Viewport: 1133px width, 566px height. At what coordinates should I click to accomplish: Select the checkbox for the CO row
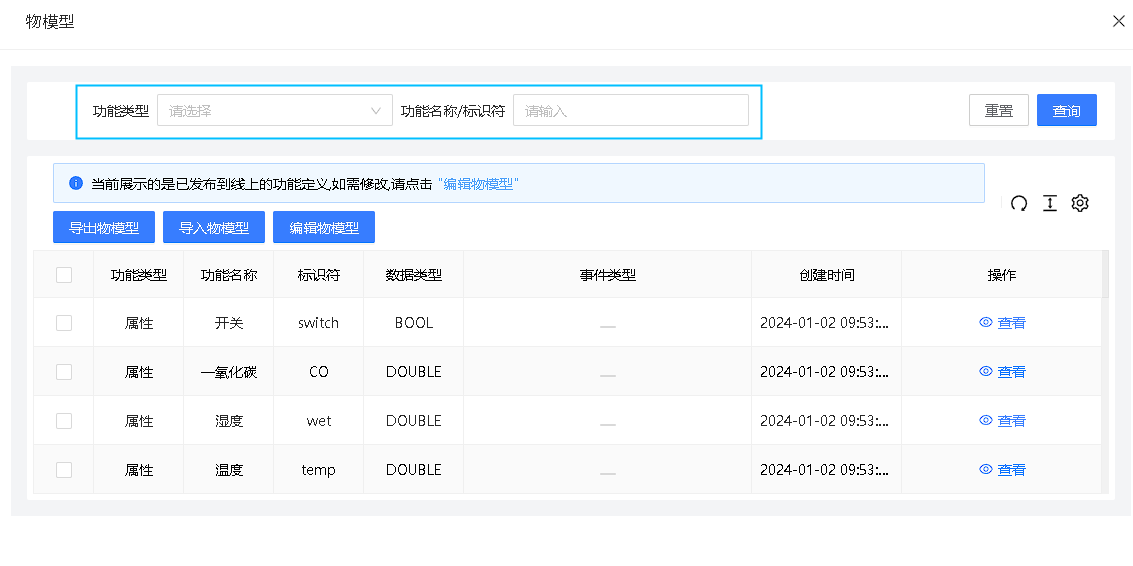(64, 372)
